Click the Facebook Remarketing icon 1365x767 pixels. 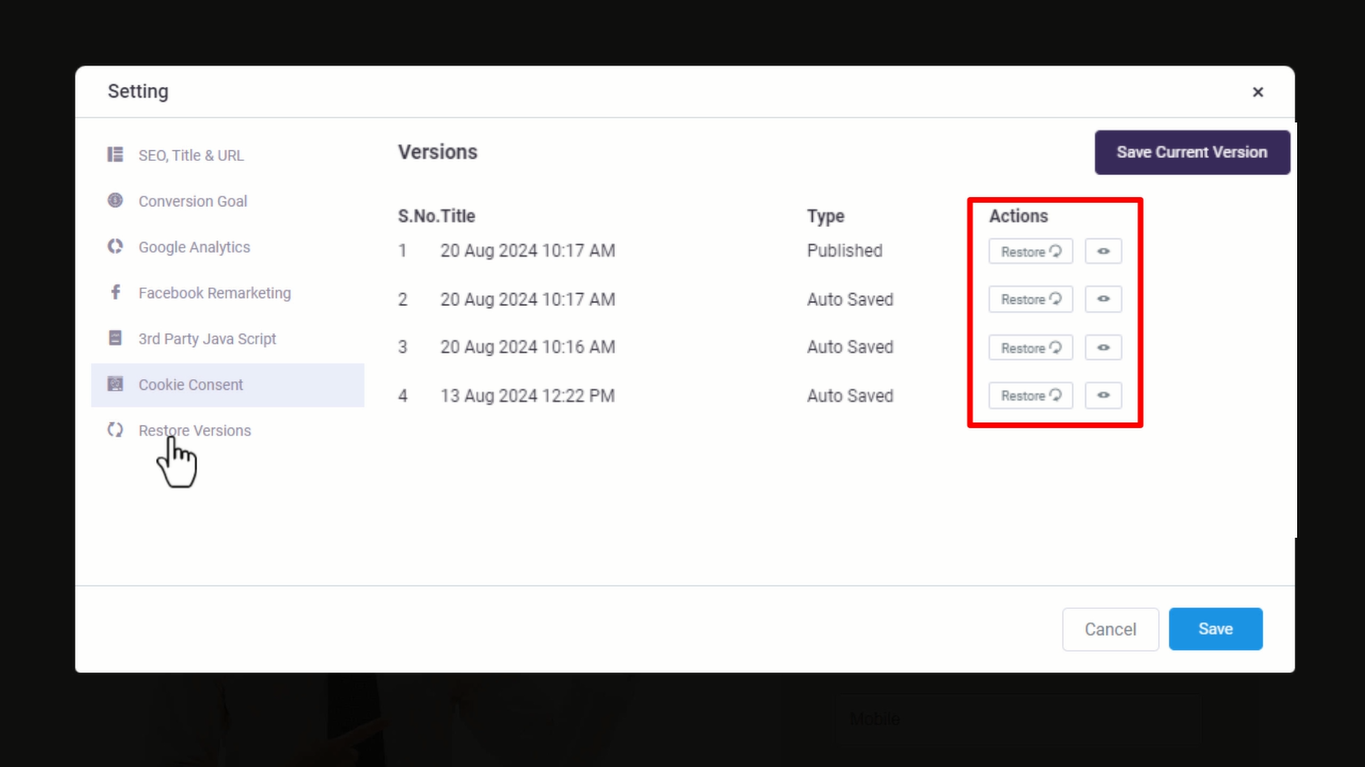(x=115, y=293)
